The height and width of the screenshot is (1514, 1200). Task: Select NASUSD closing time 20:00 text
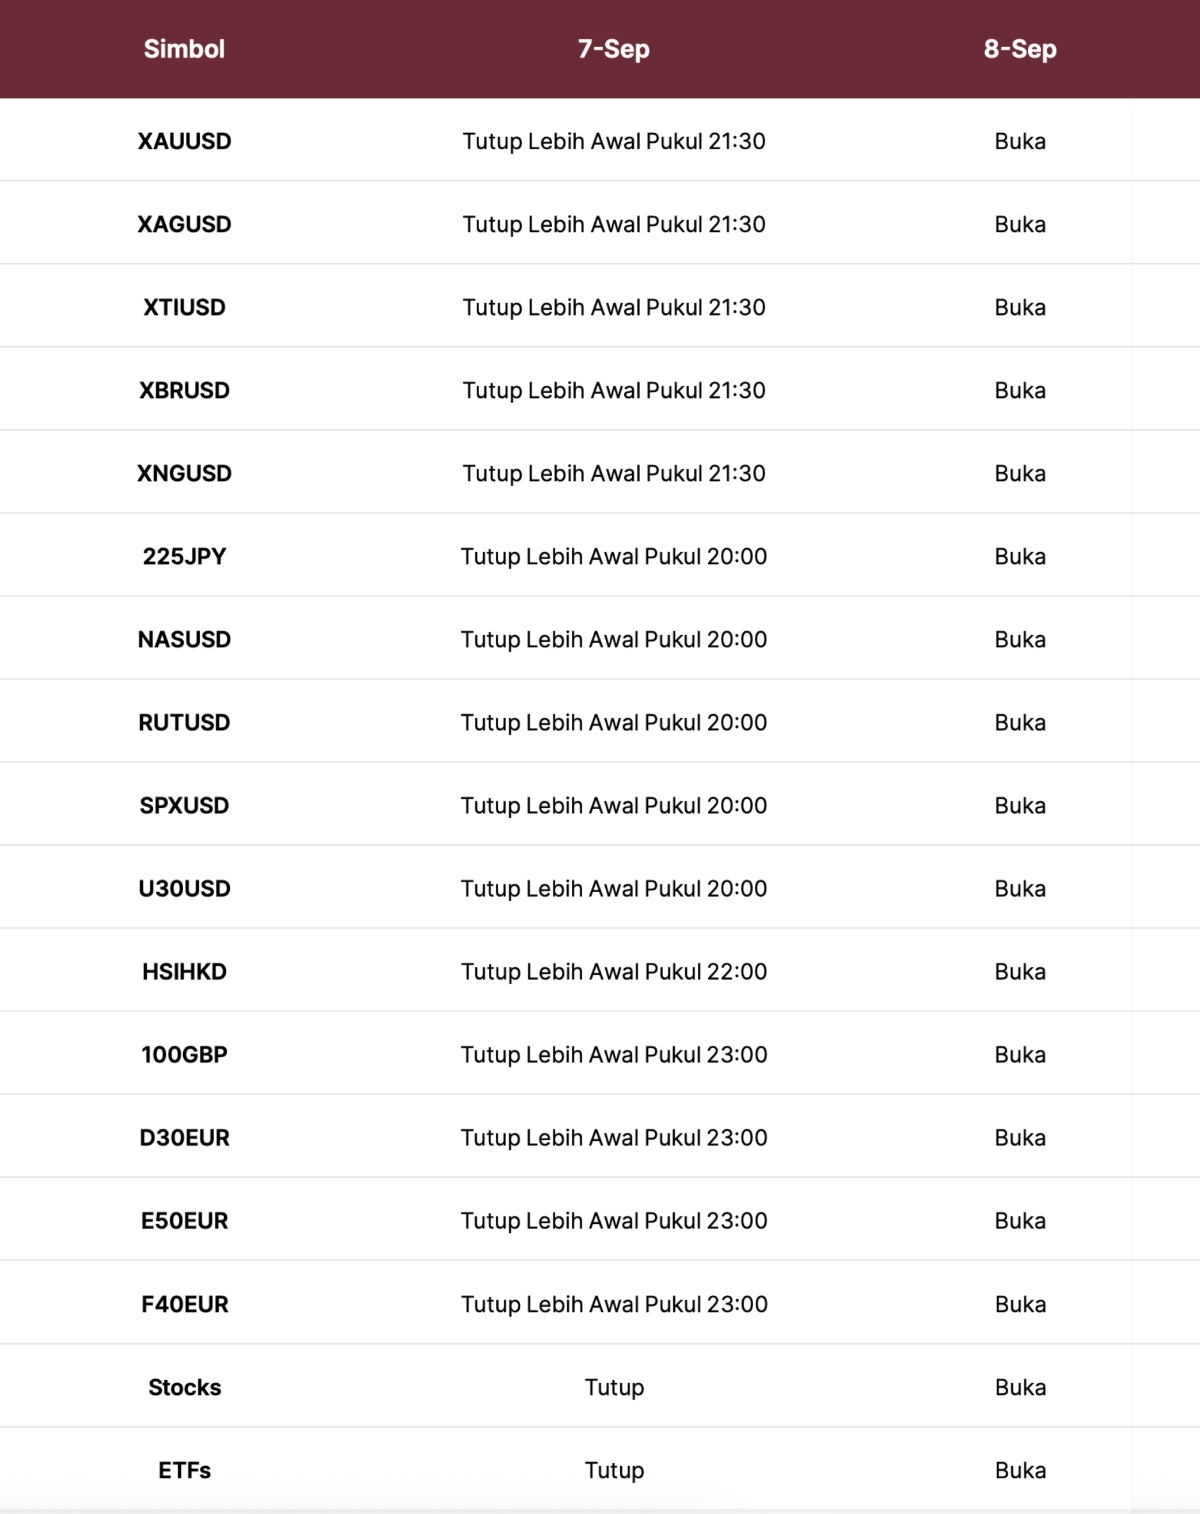(614, 639)
